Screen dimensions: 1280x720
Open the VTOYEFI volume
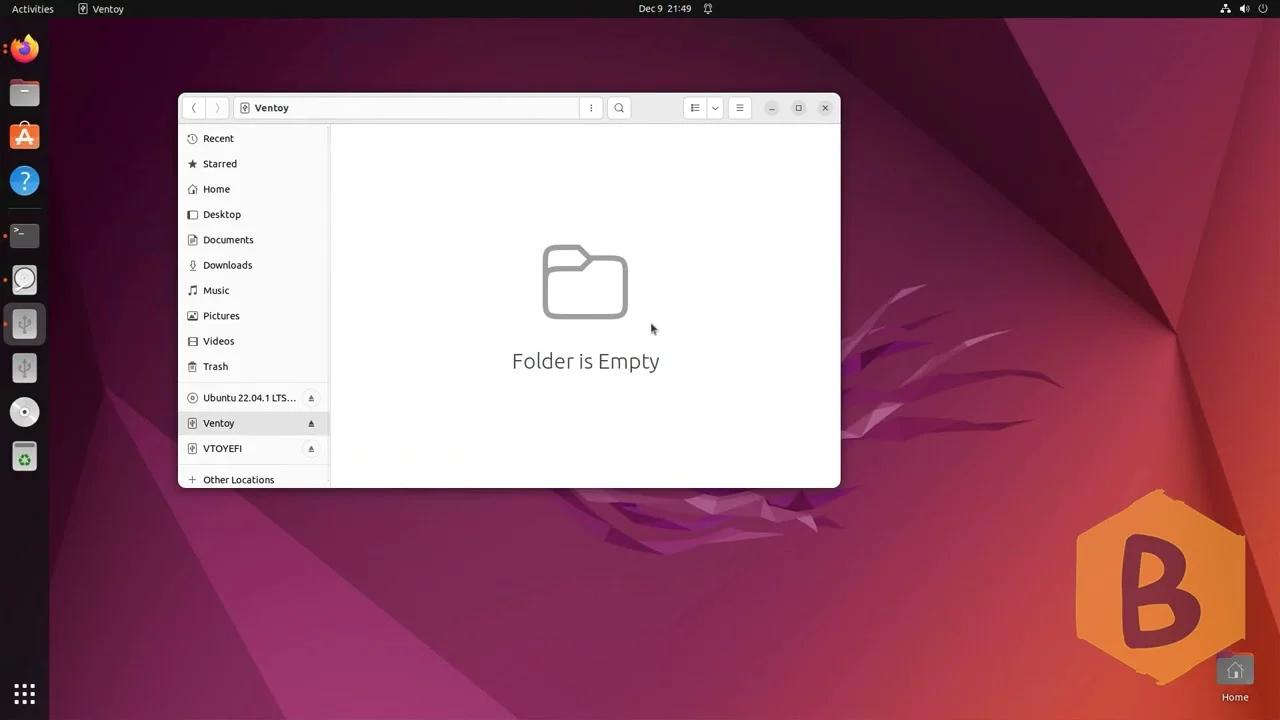[254, 449]
